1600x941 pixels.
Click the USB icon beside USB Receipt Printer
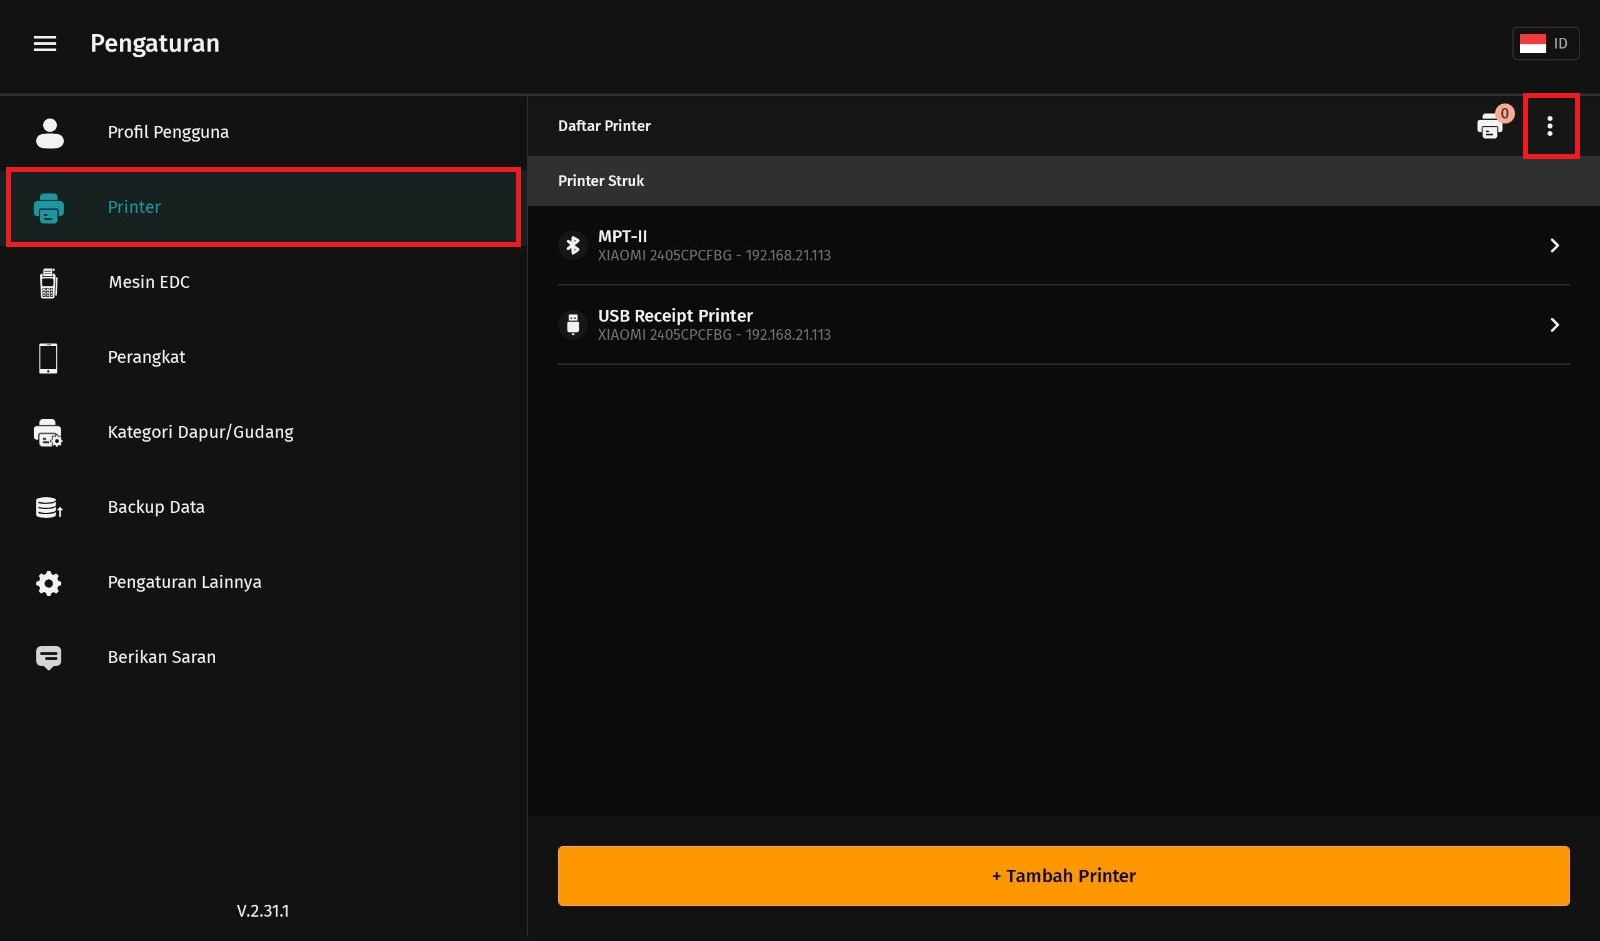[573, 324]
